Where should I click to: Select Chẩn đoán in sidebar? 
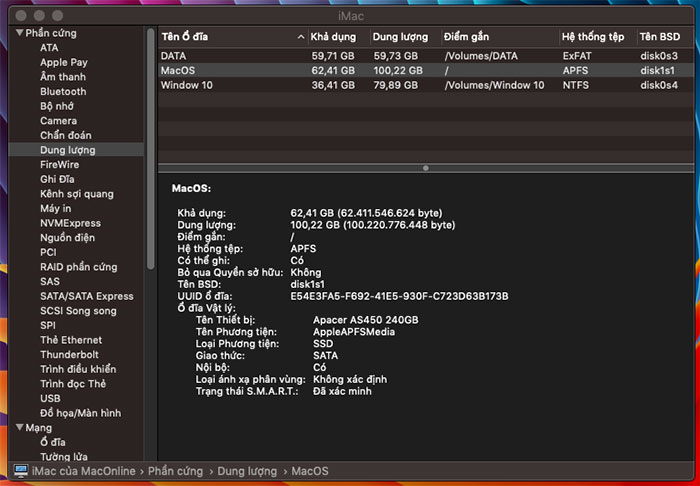(x=66, y=135)
